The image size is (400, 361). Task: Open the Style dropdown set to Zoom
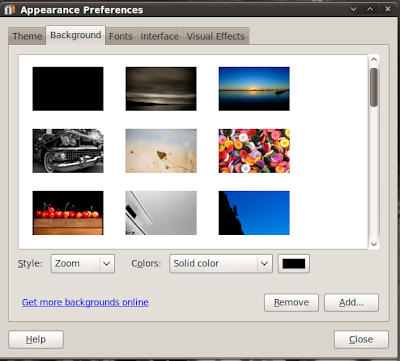pos(83,264)
